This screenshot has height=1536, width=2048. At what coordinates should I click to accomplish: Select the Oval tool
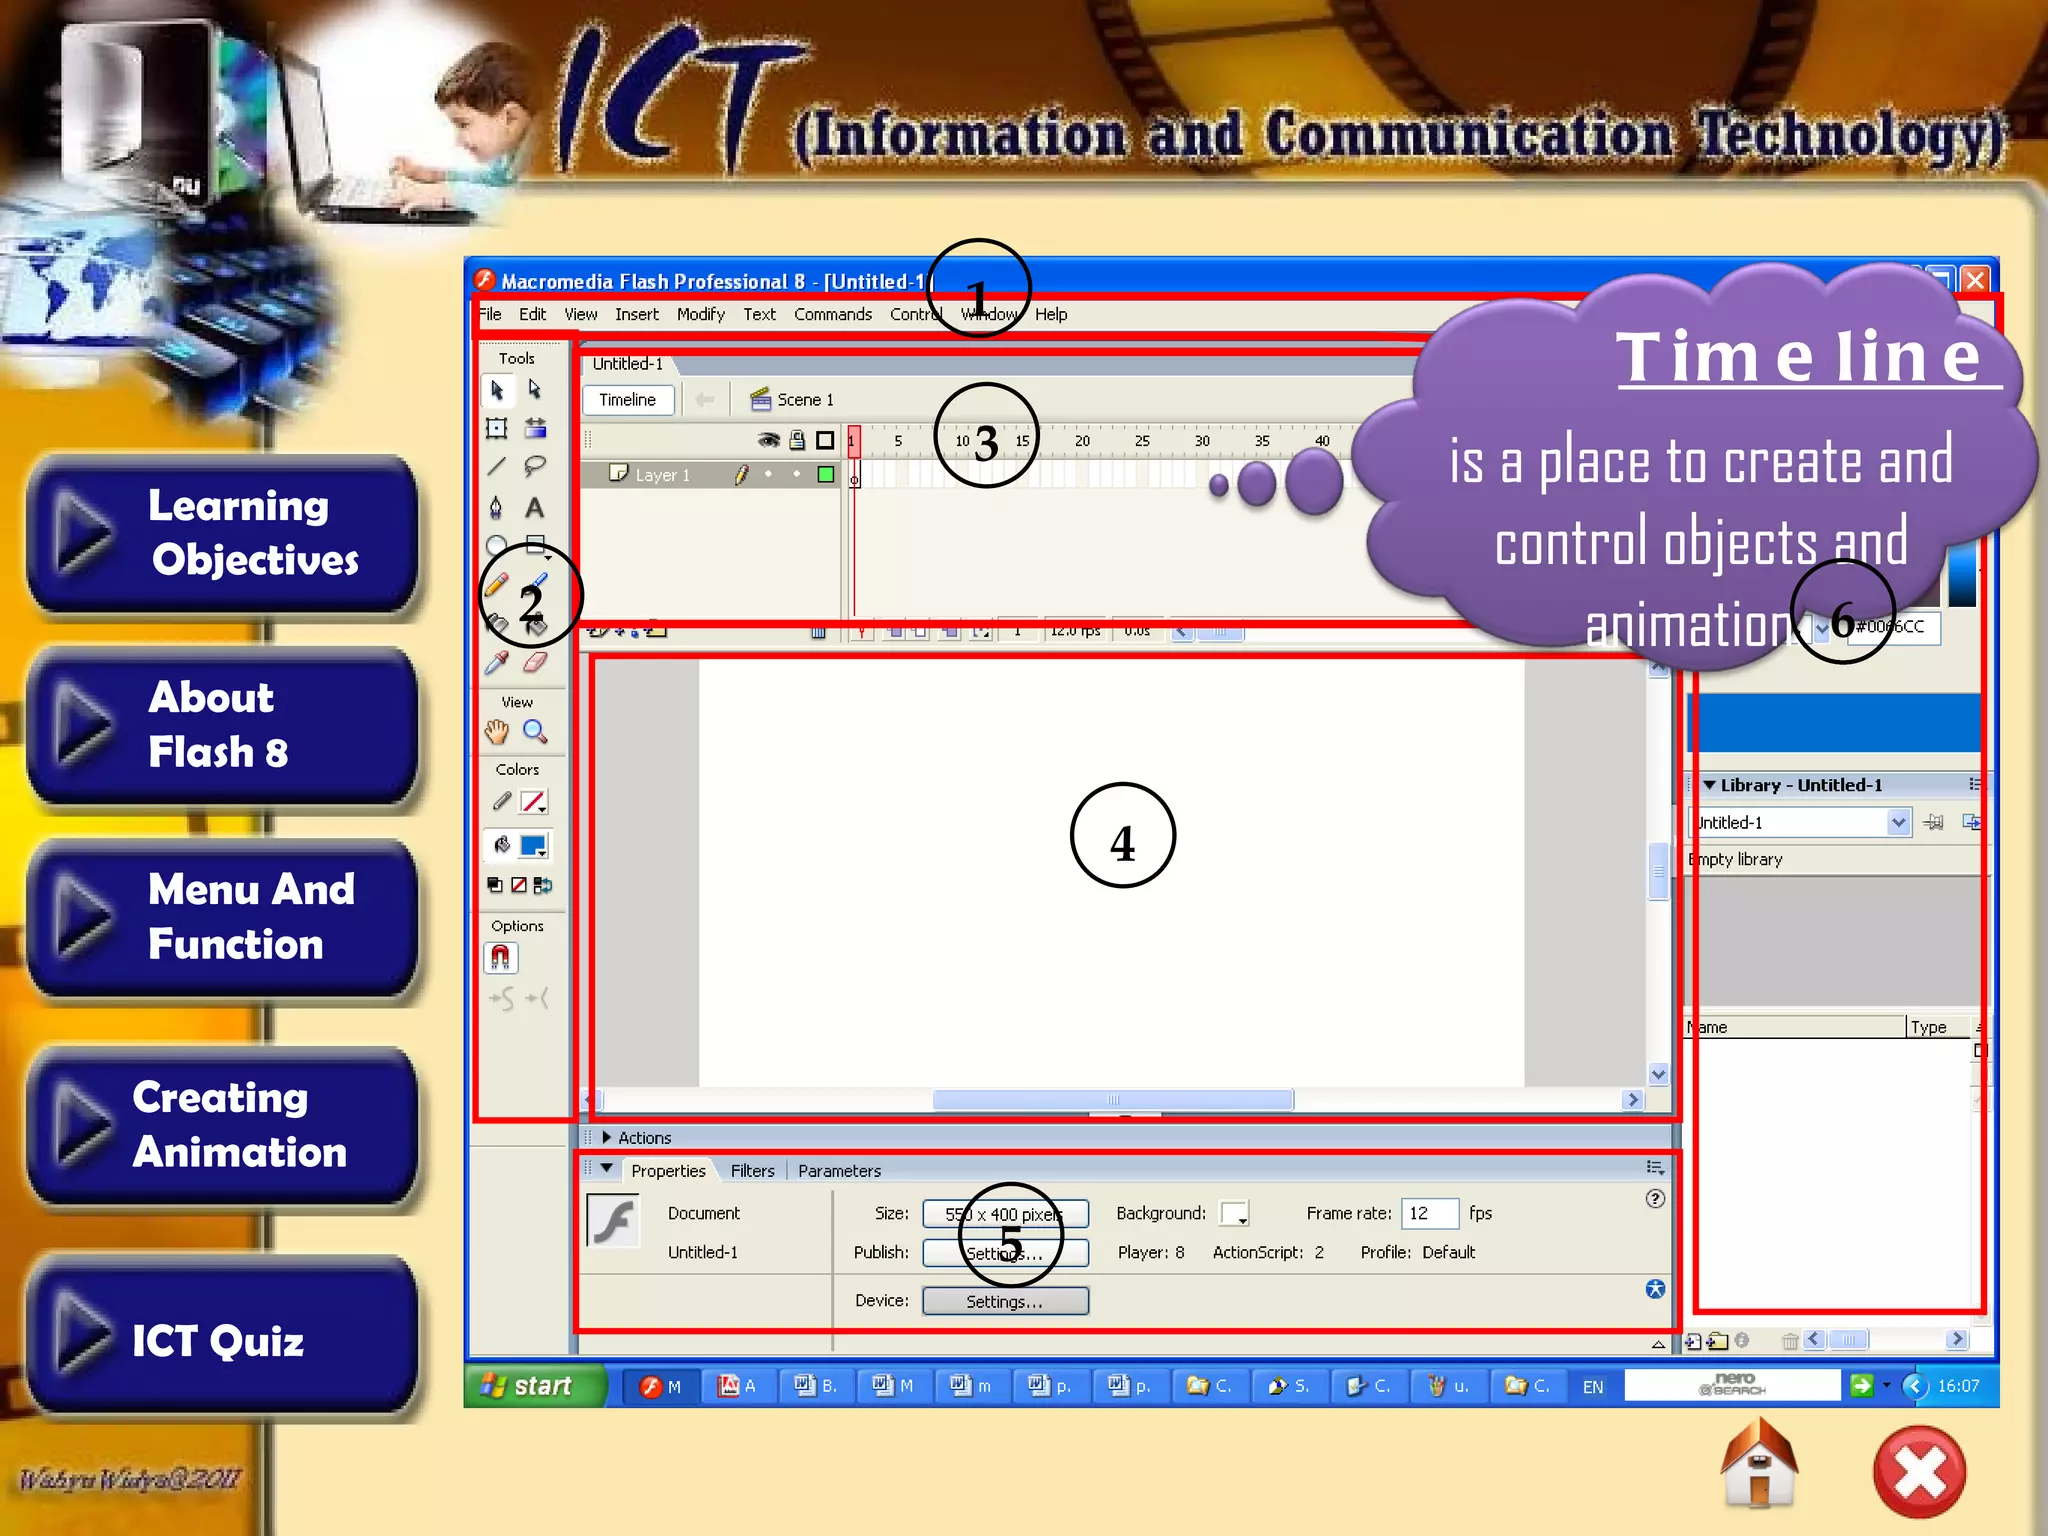click(497, 546)
